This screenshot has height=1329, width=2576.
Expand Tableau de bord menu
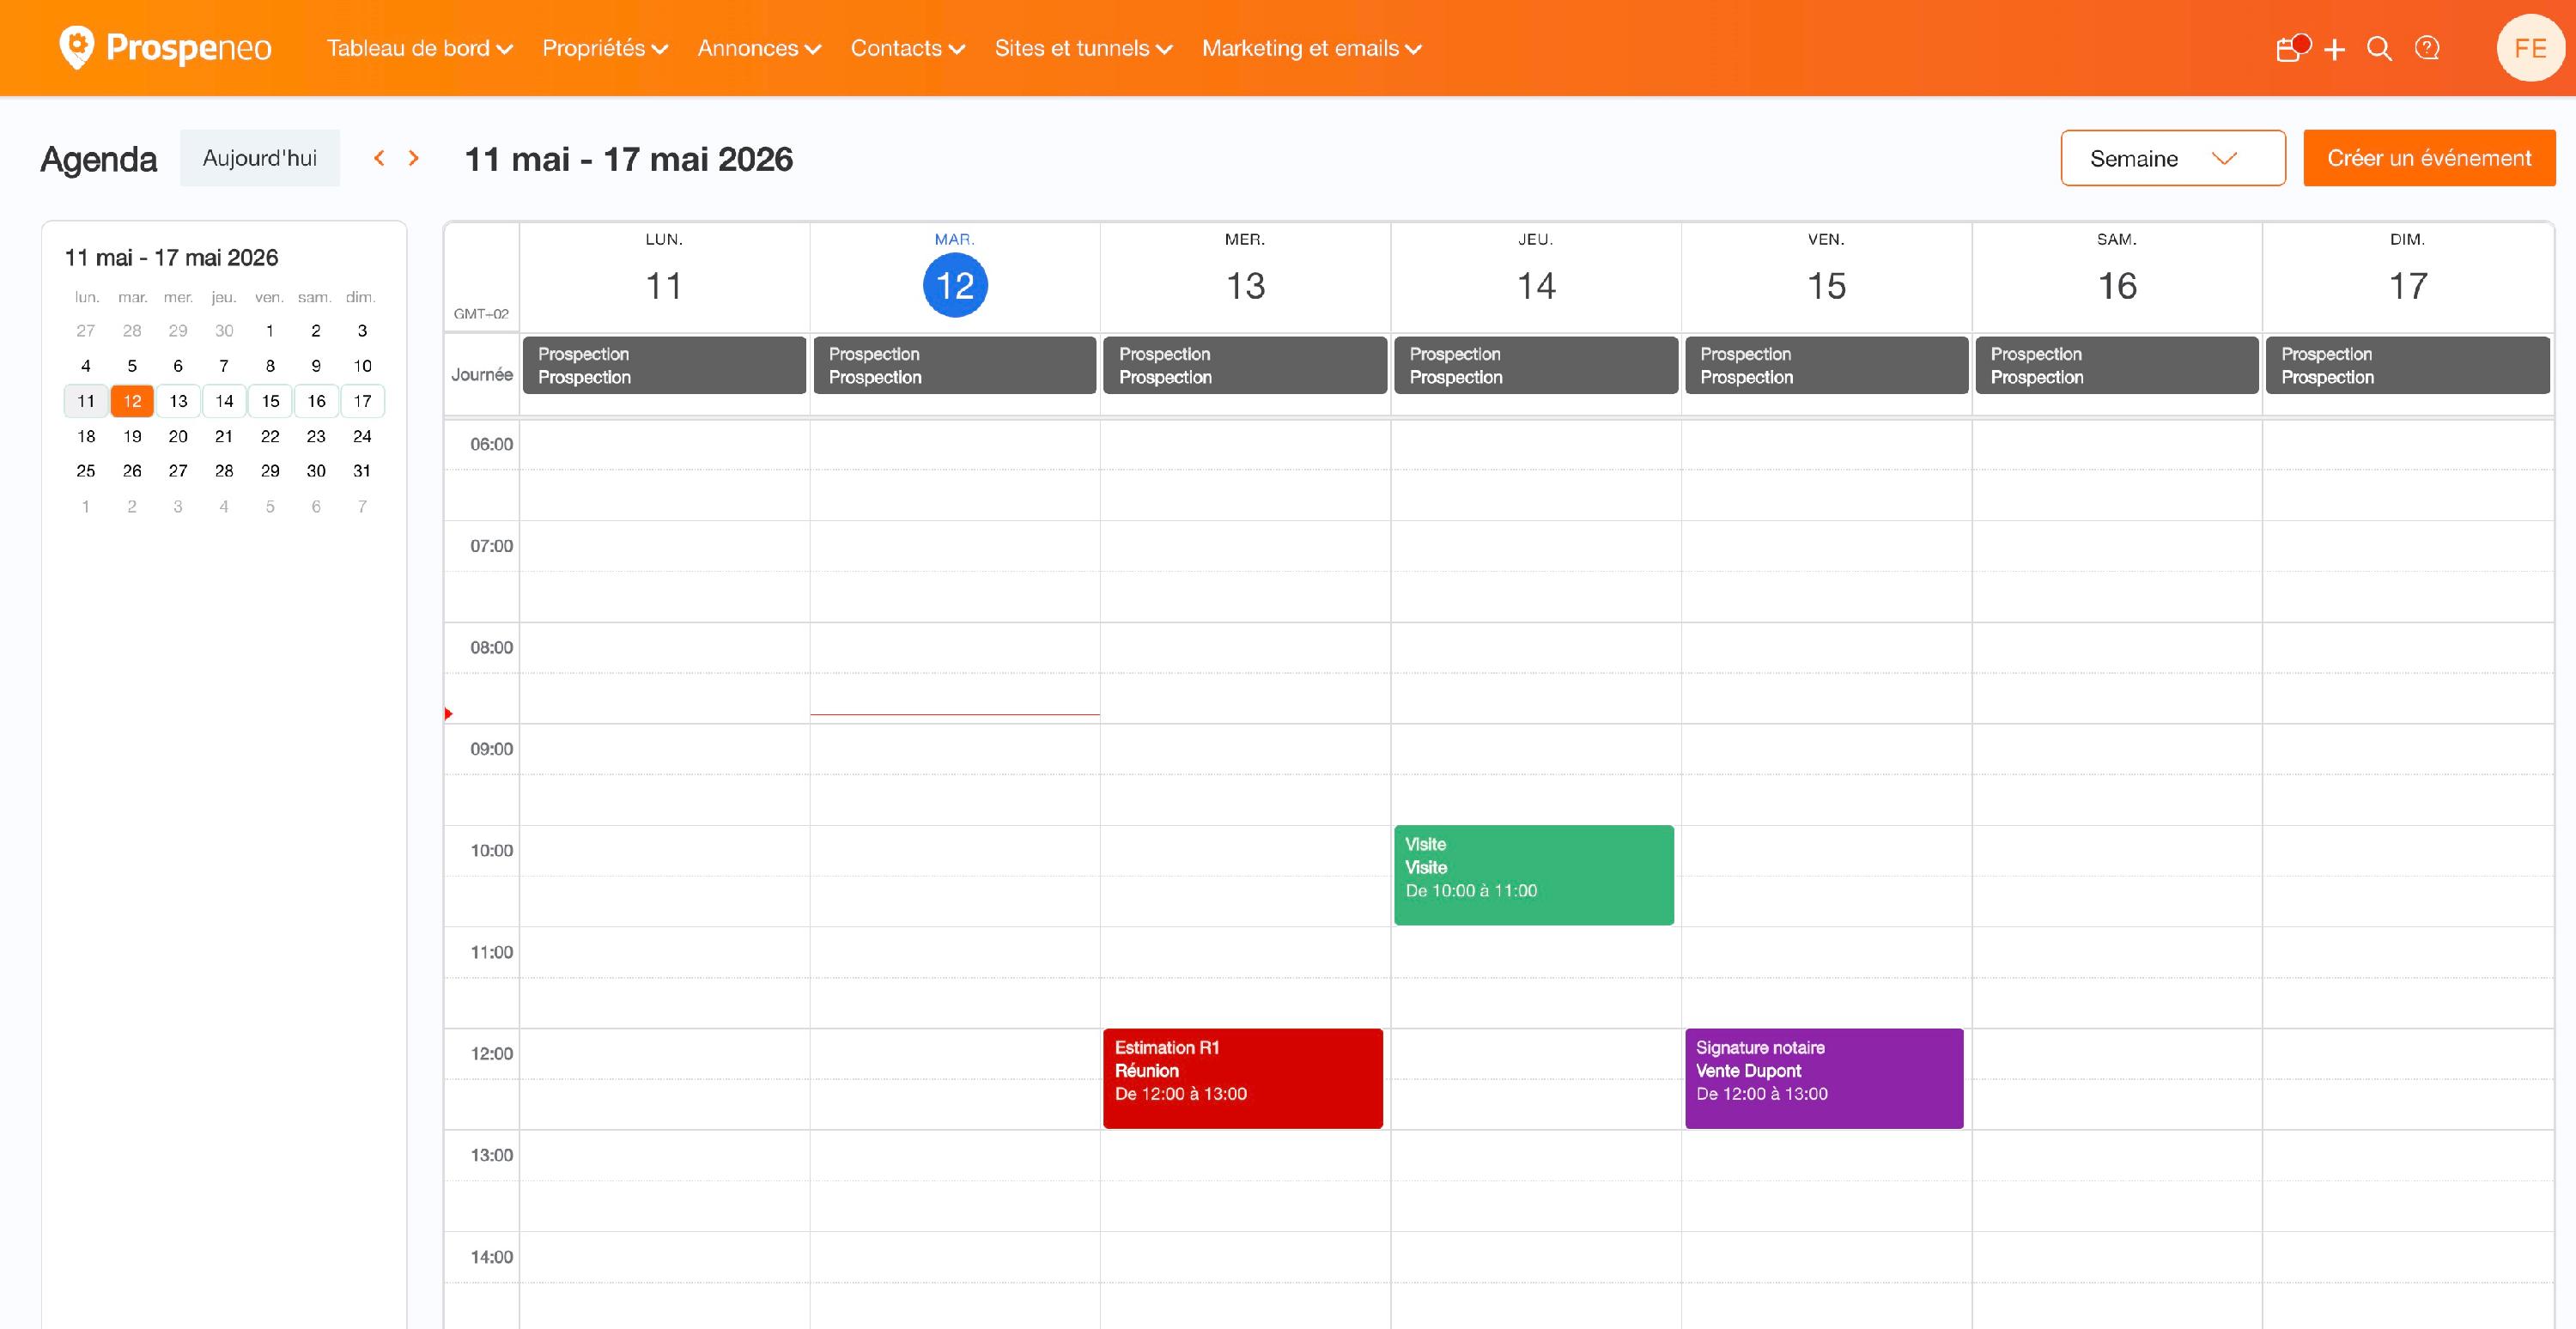coord(419,48)
